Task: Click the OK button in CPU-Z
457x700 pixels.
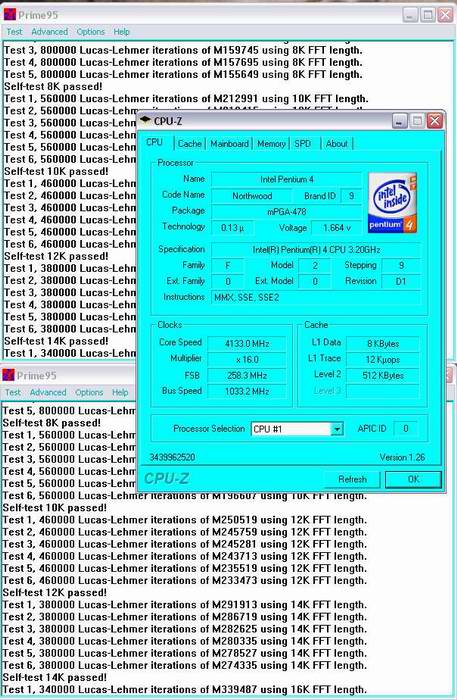Action: [x=413, y=479]
